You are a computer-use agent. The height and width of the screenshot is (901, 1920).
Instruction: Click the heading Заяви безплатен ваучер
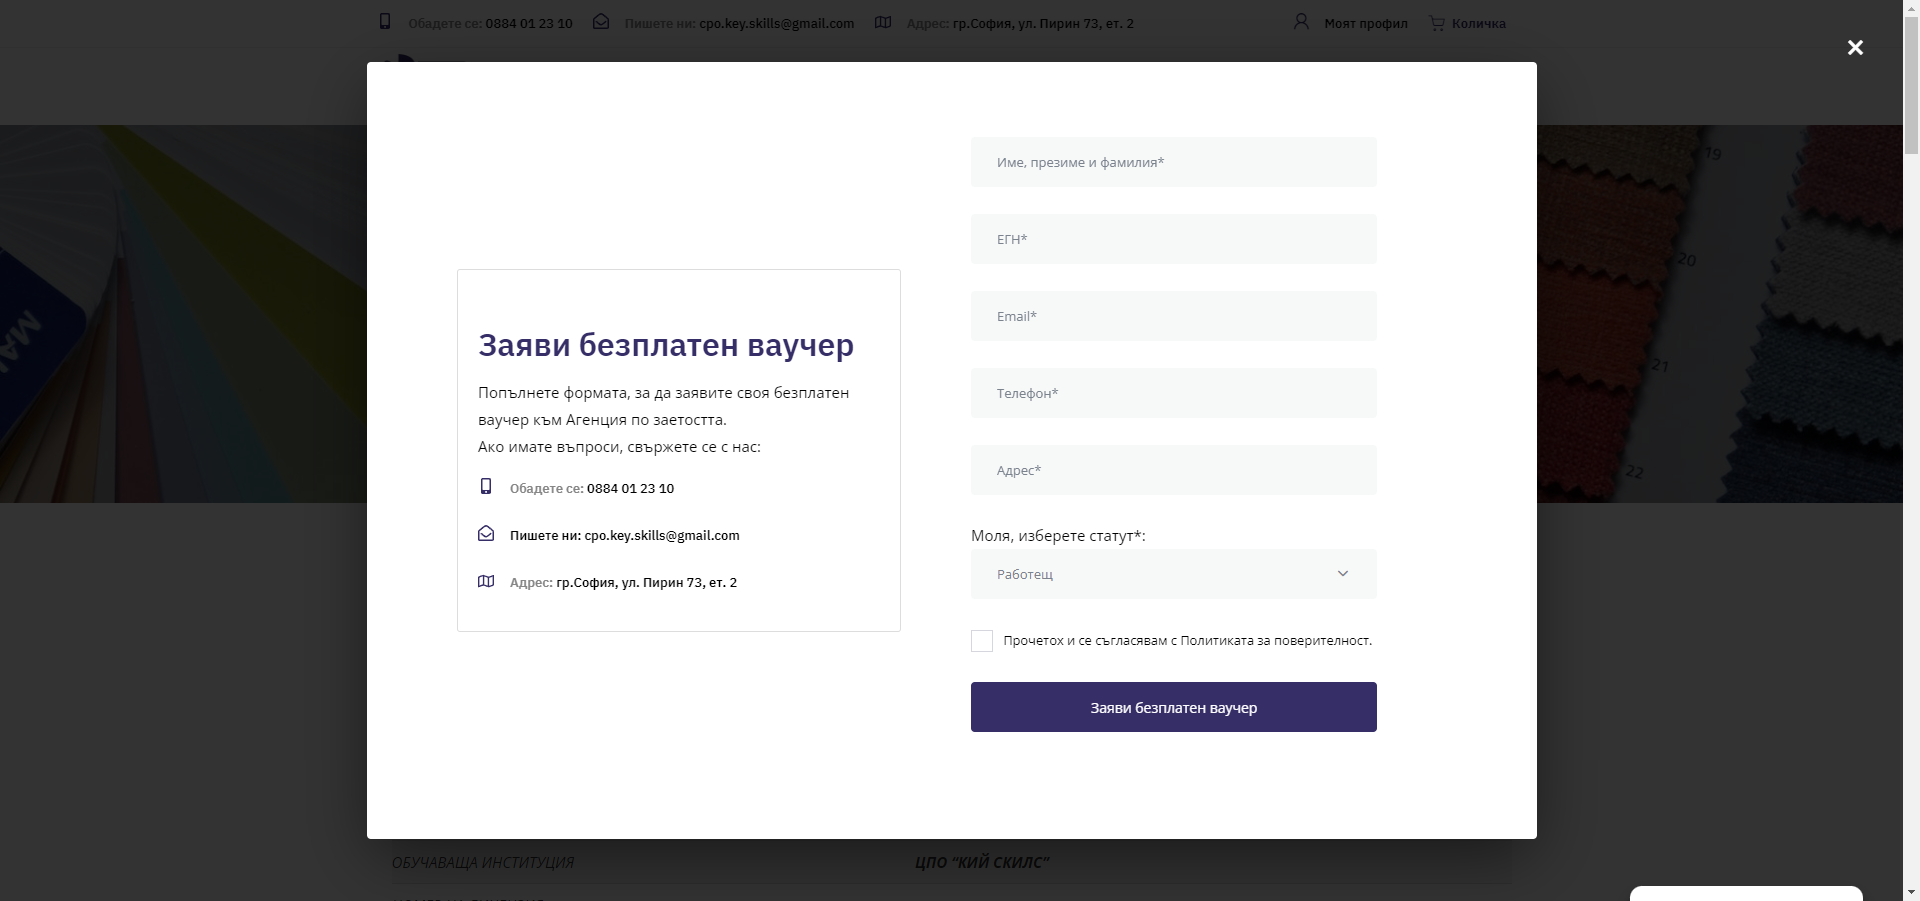click(666, 344)
